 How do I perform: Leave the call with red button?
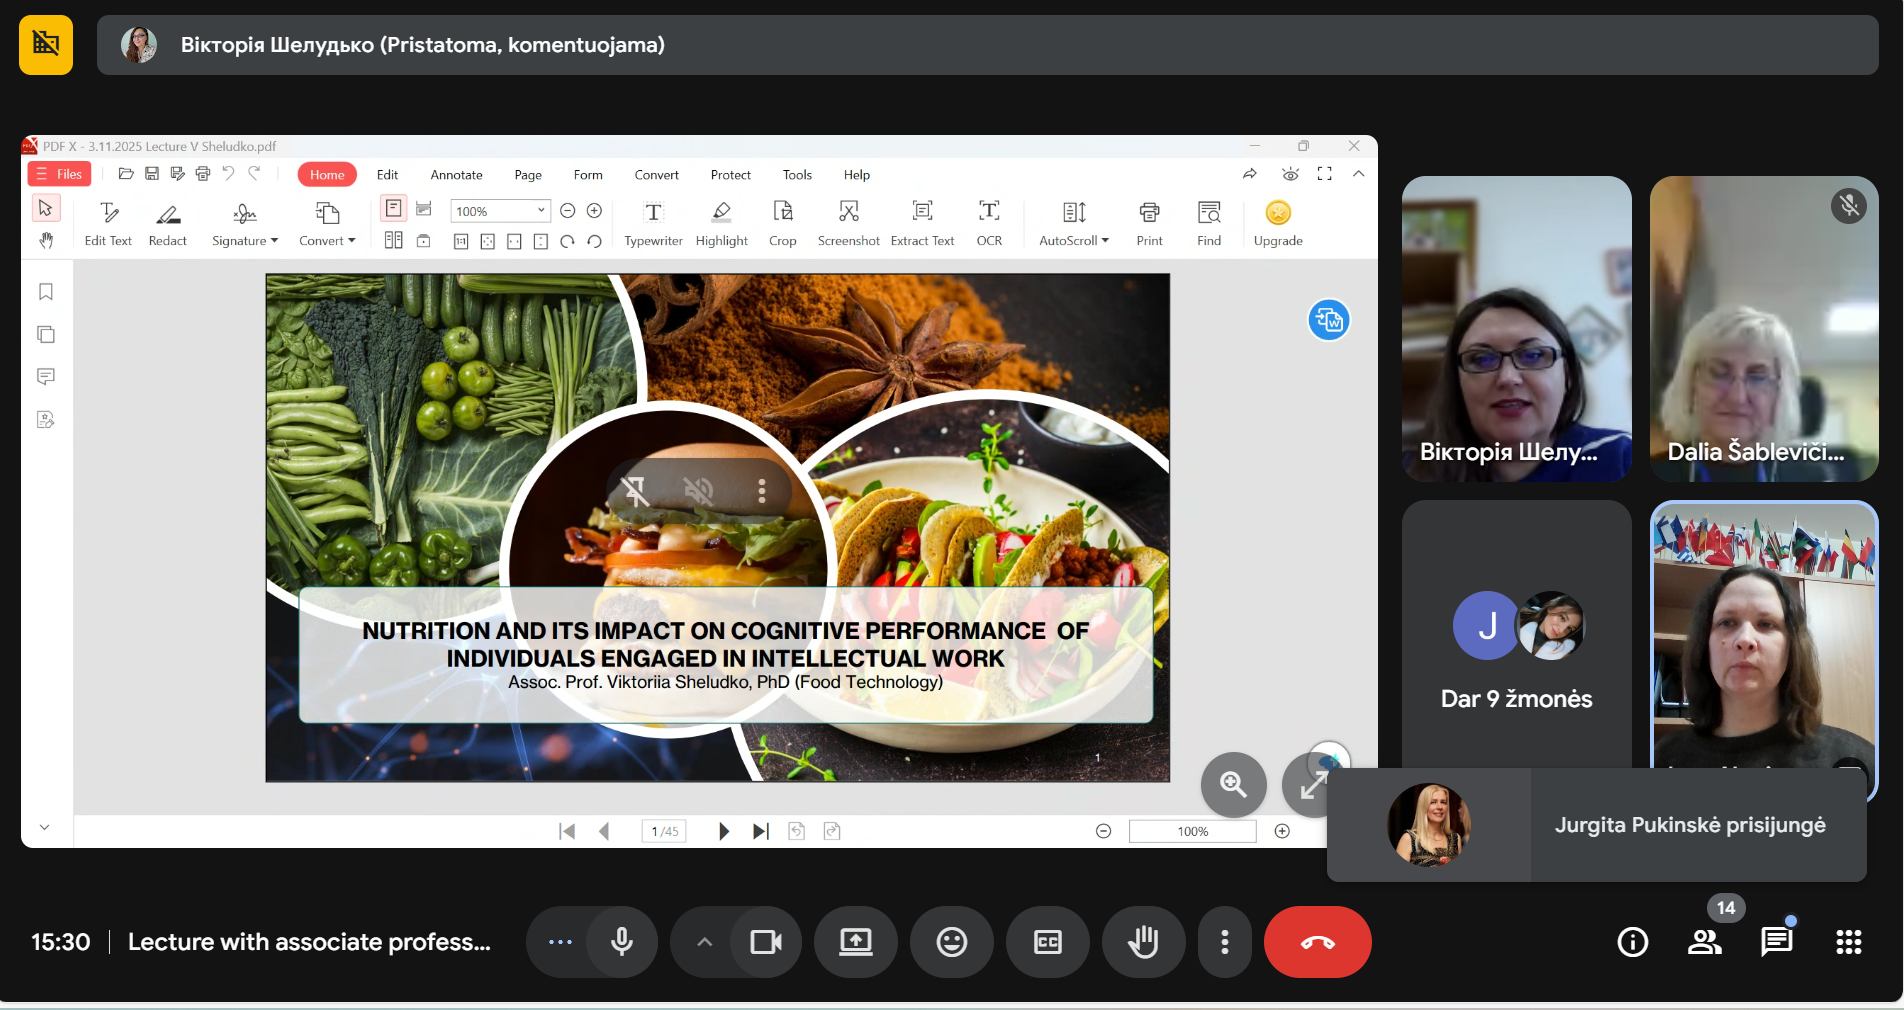click(x=1317, y=942)
